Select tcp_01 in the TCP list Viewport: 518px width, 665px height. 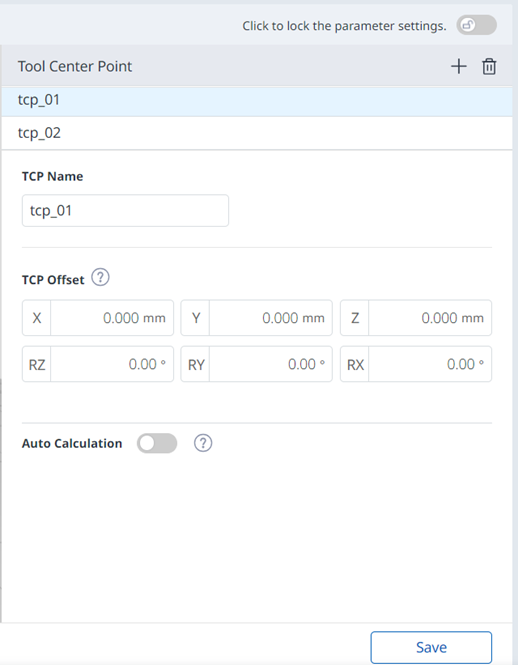pos(257,100)
